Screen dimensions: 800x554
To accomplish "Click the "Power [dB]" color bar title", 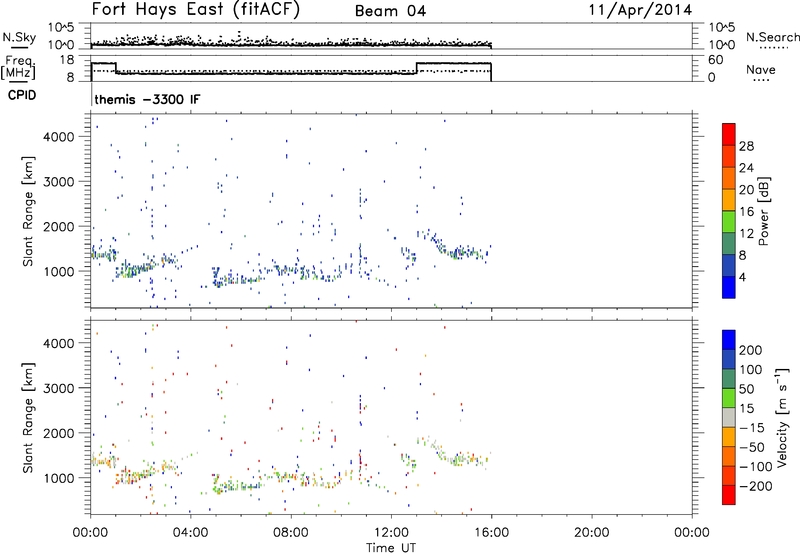I will tap(764, 211).
